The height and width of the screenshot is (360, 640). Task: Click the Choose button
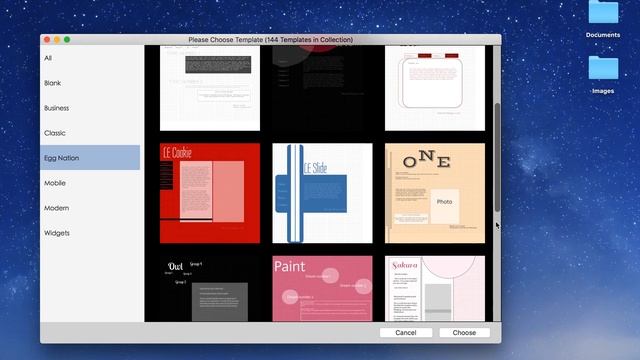click(464, 333)
